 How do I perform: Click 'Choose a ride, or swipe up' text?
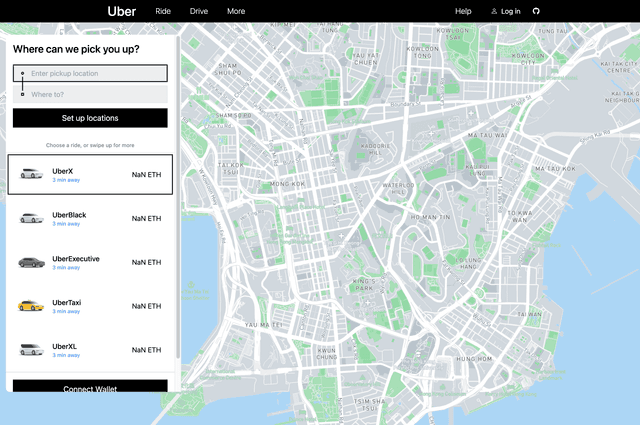90,145
